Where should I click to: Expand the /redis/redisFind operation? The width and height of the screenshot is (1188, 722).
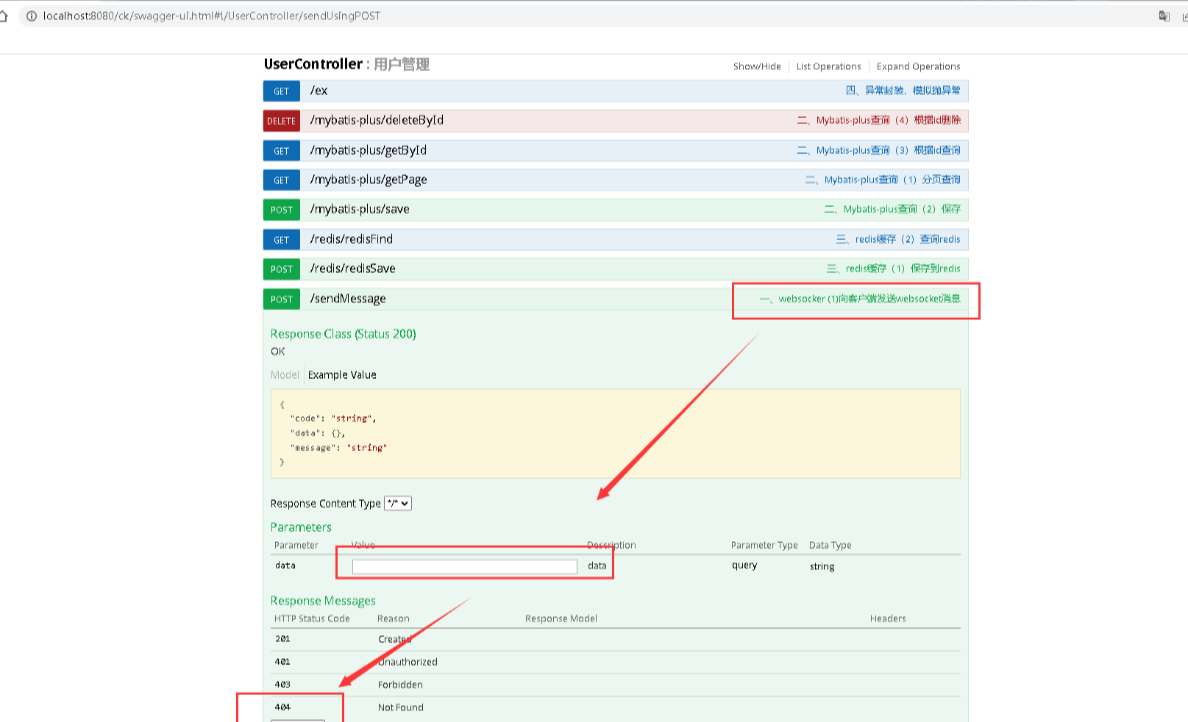(351, 239)
